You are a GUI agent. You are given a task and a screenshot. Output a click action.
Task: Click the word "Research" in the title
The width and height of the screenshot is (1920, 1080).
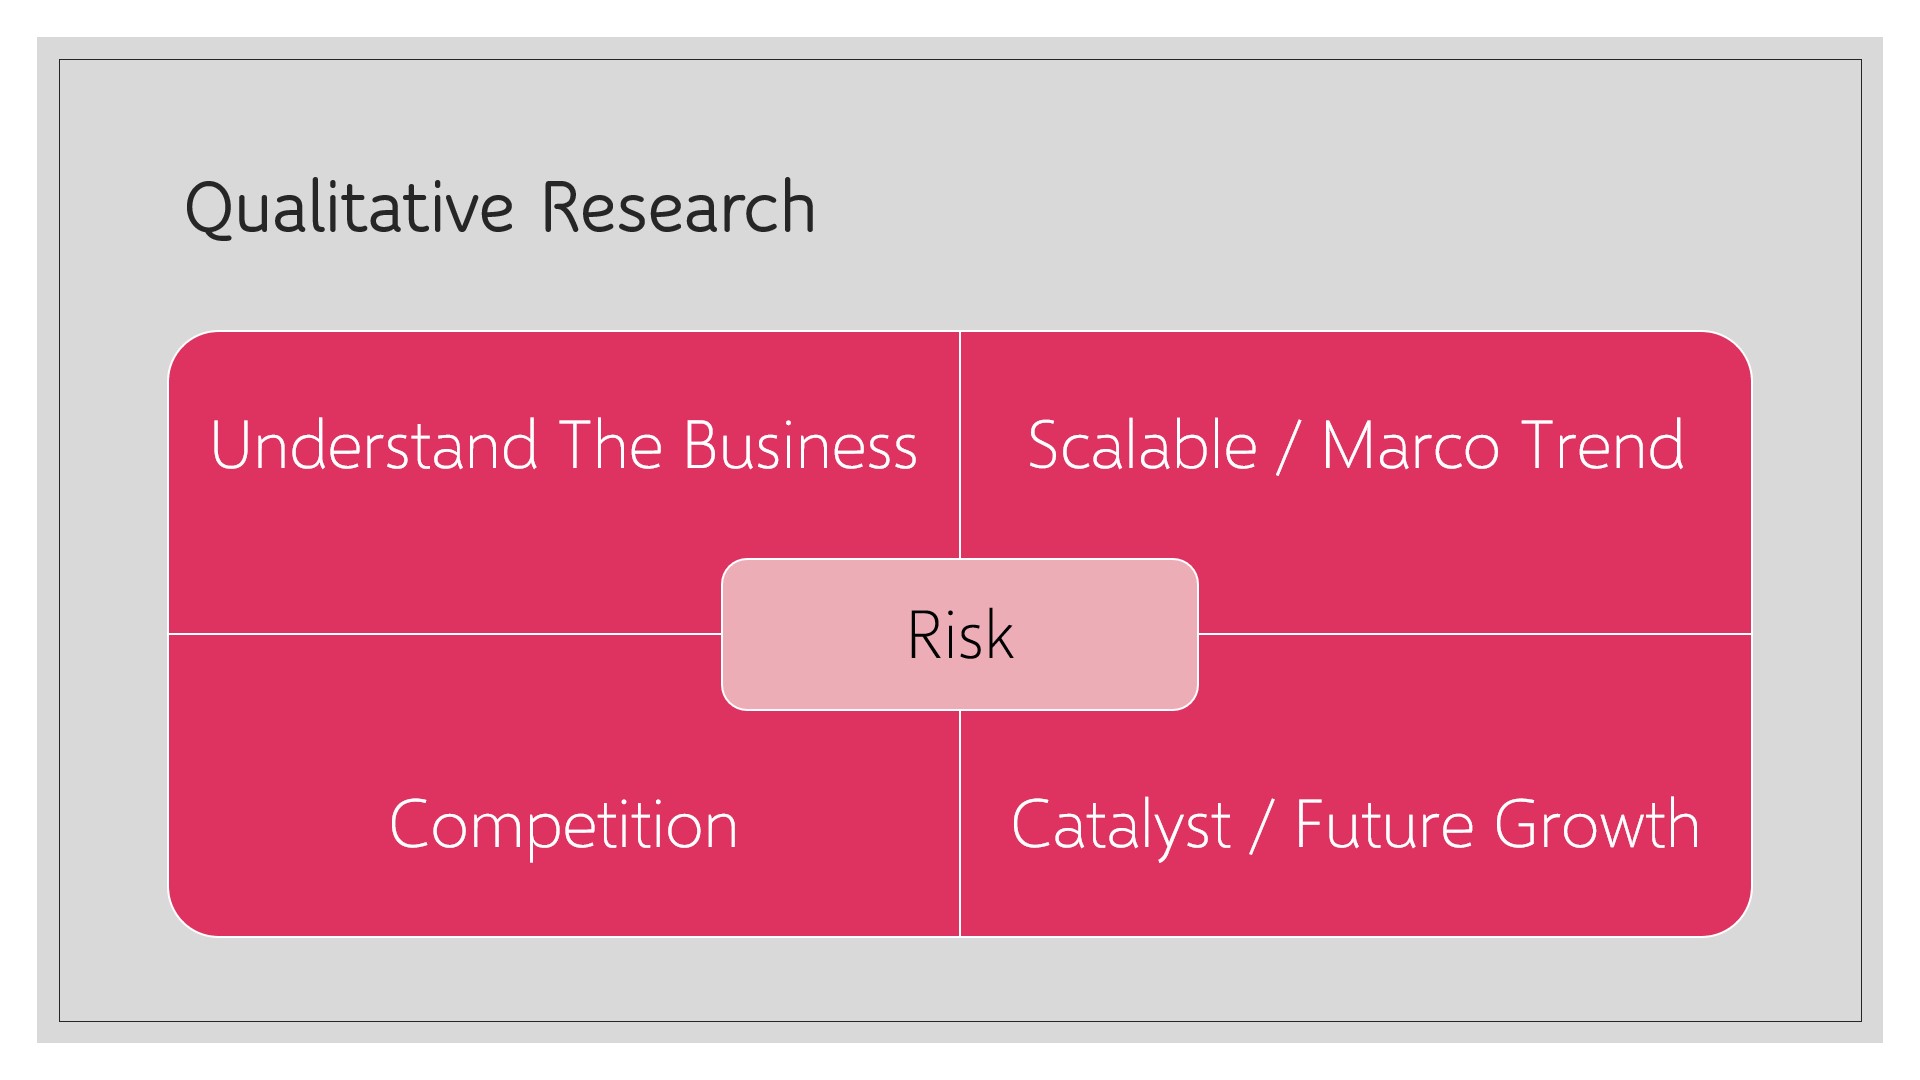(x=678, y=208)
